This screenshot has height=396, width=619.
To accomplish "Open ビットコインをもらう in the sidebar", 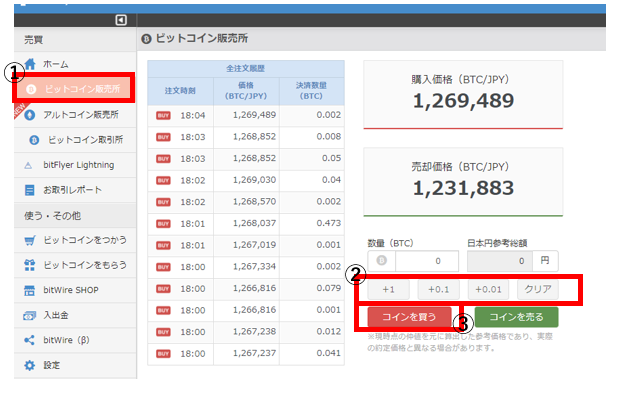I will [x=75, y=265].
